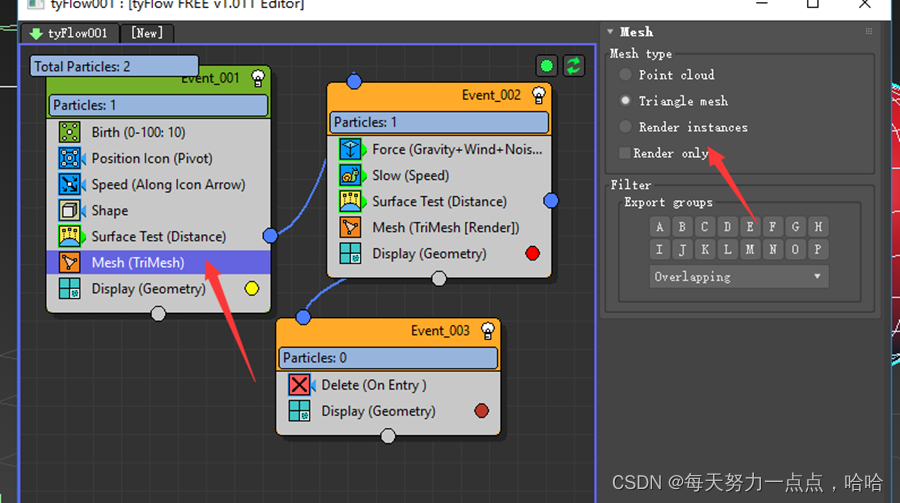Click Mesh (TriMesh) operator icon in Event_001
This screenshot has width=900, height=503.
[69, 262]
